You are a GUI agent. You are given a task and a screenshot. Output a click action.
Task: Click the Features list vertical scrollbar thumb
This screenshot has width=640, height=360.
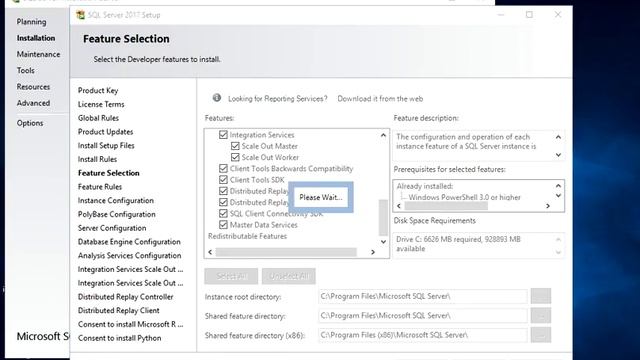[383, 218]
